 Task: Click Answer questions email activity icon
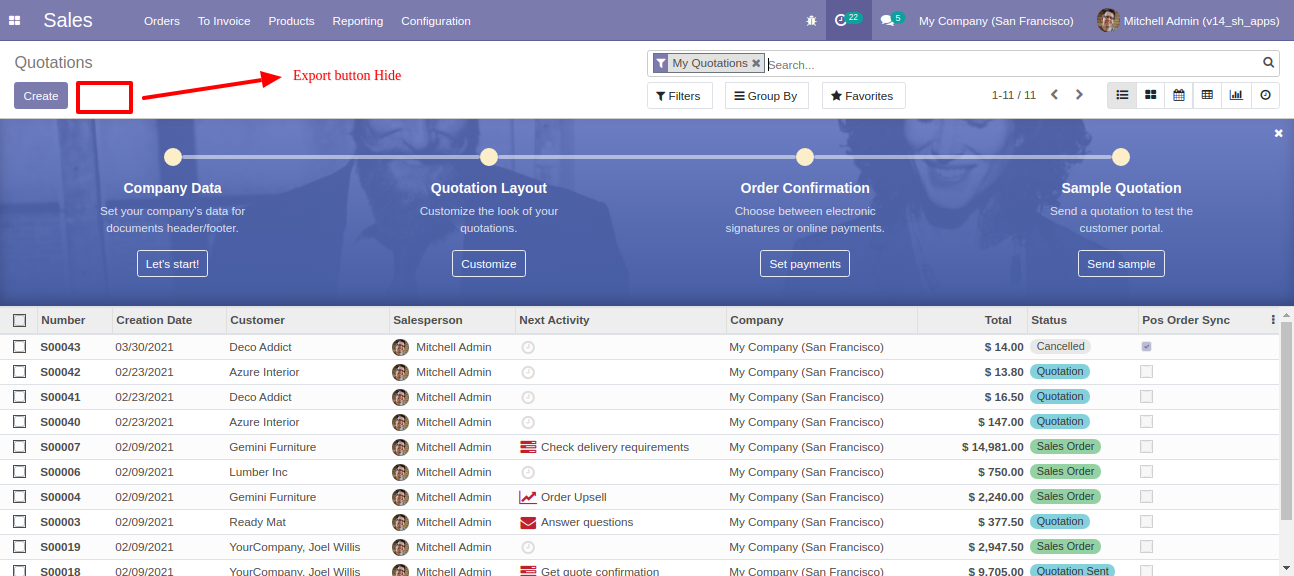528,522
